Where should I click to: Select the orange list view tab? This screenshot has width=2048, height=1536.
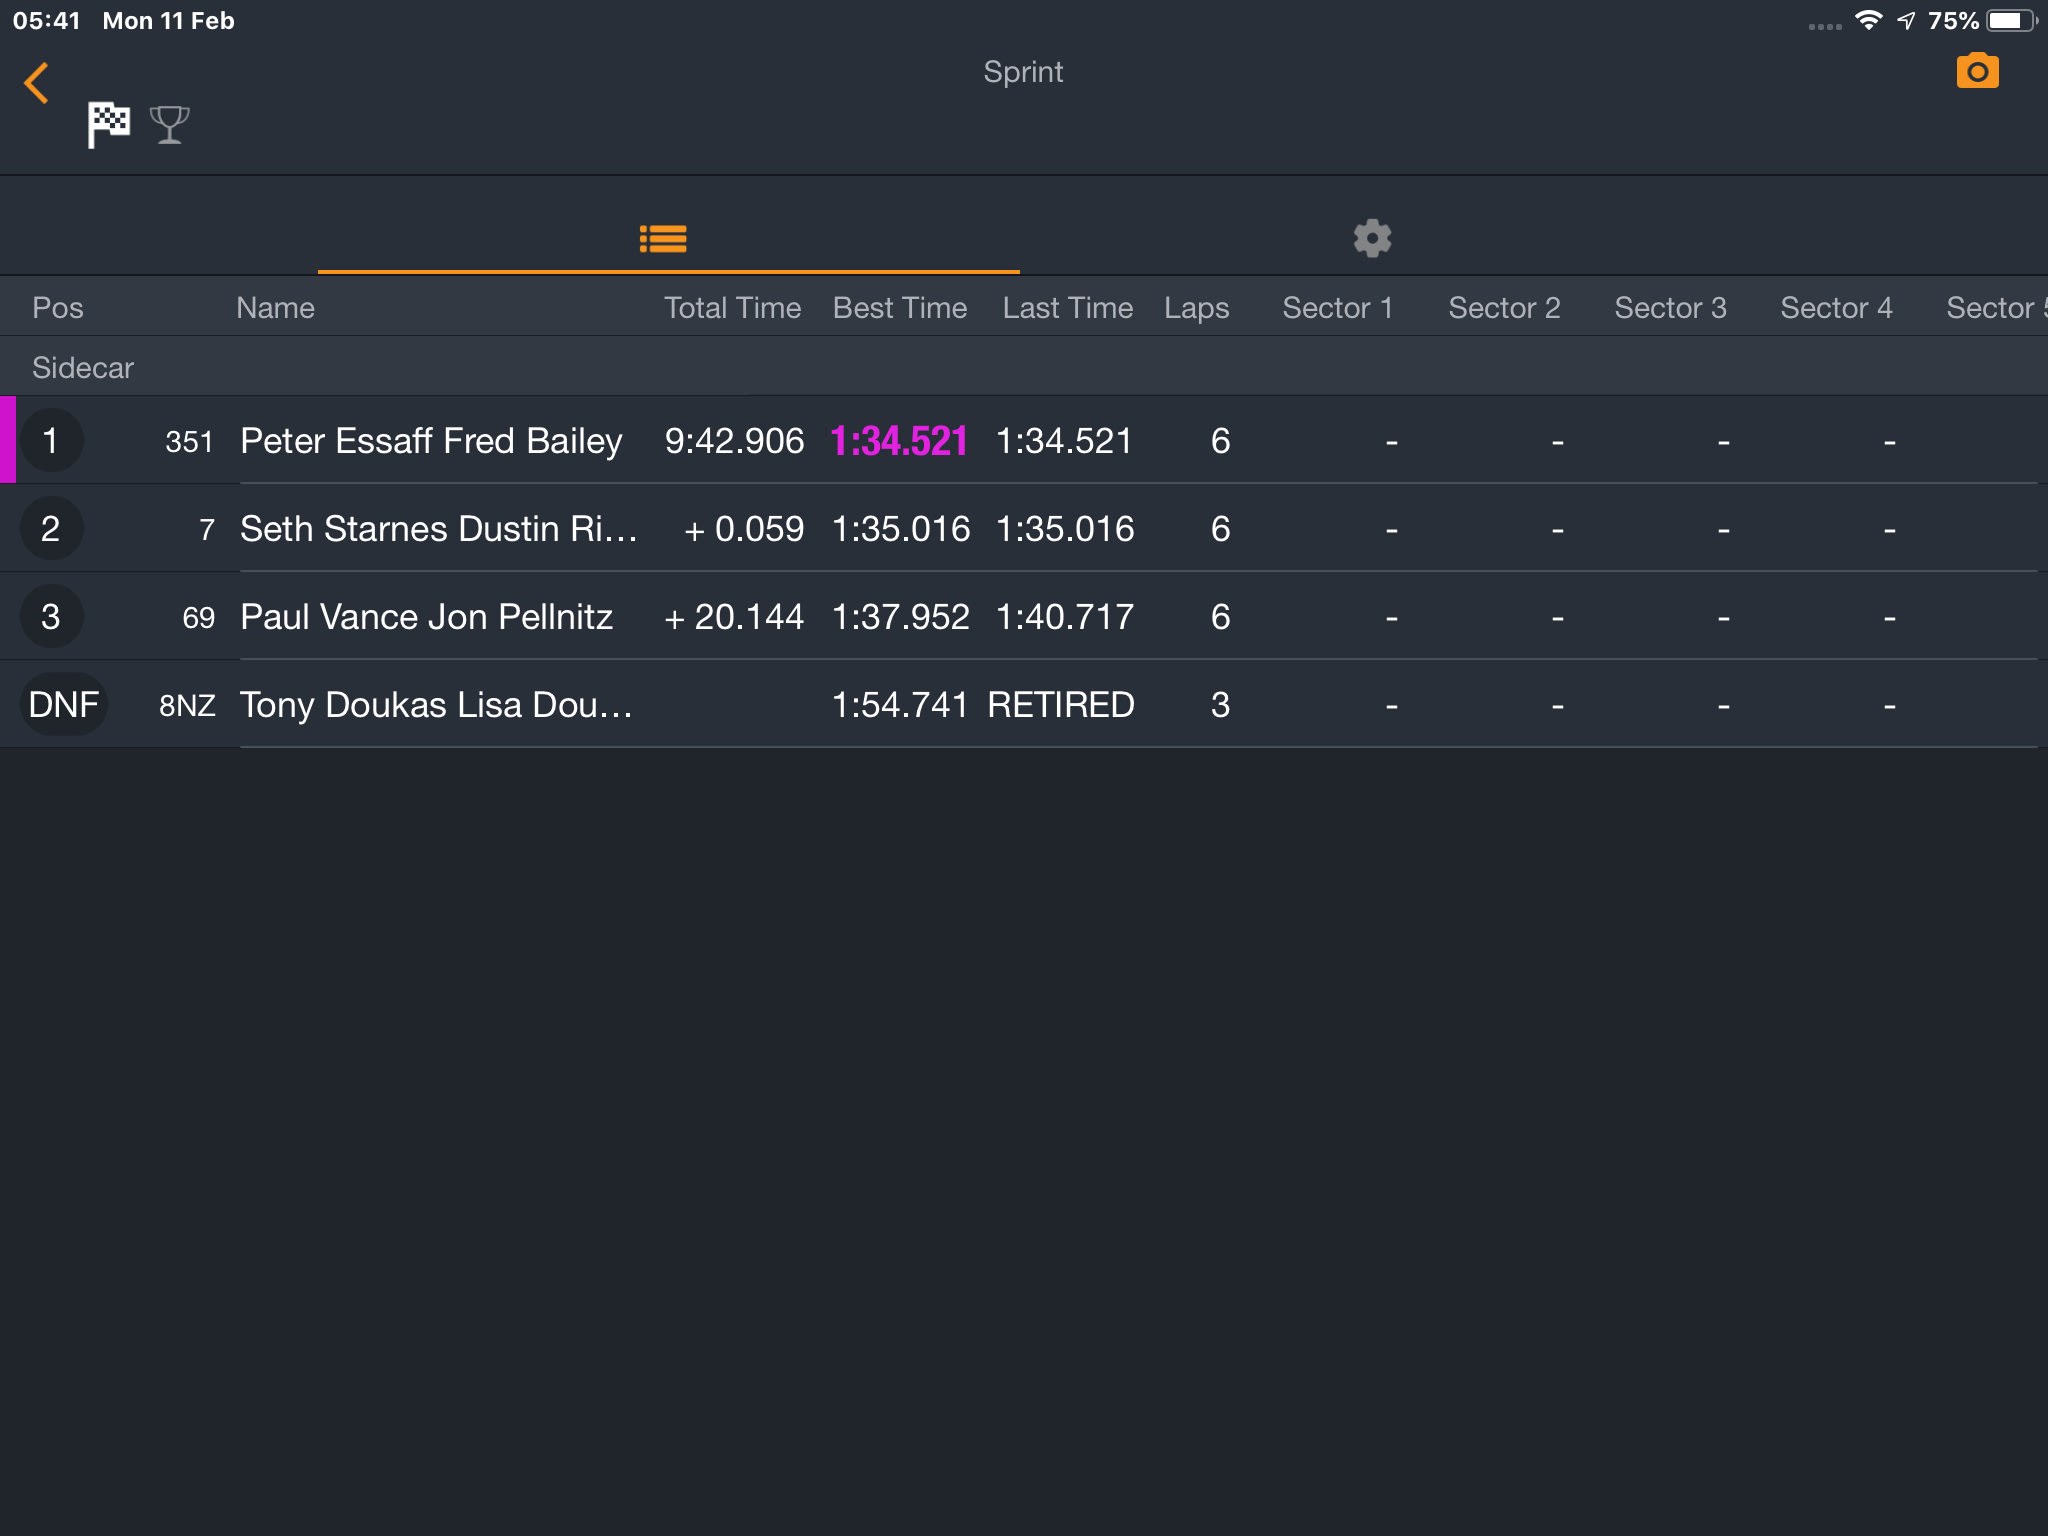pos(663,239)
